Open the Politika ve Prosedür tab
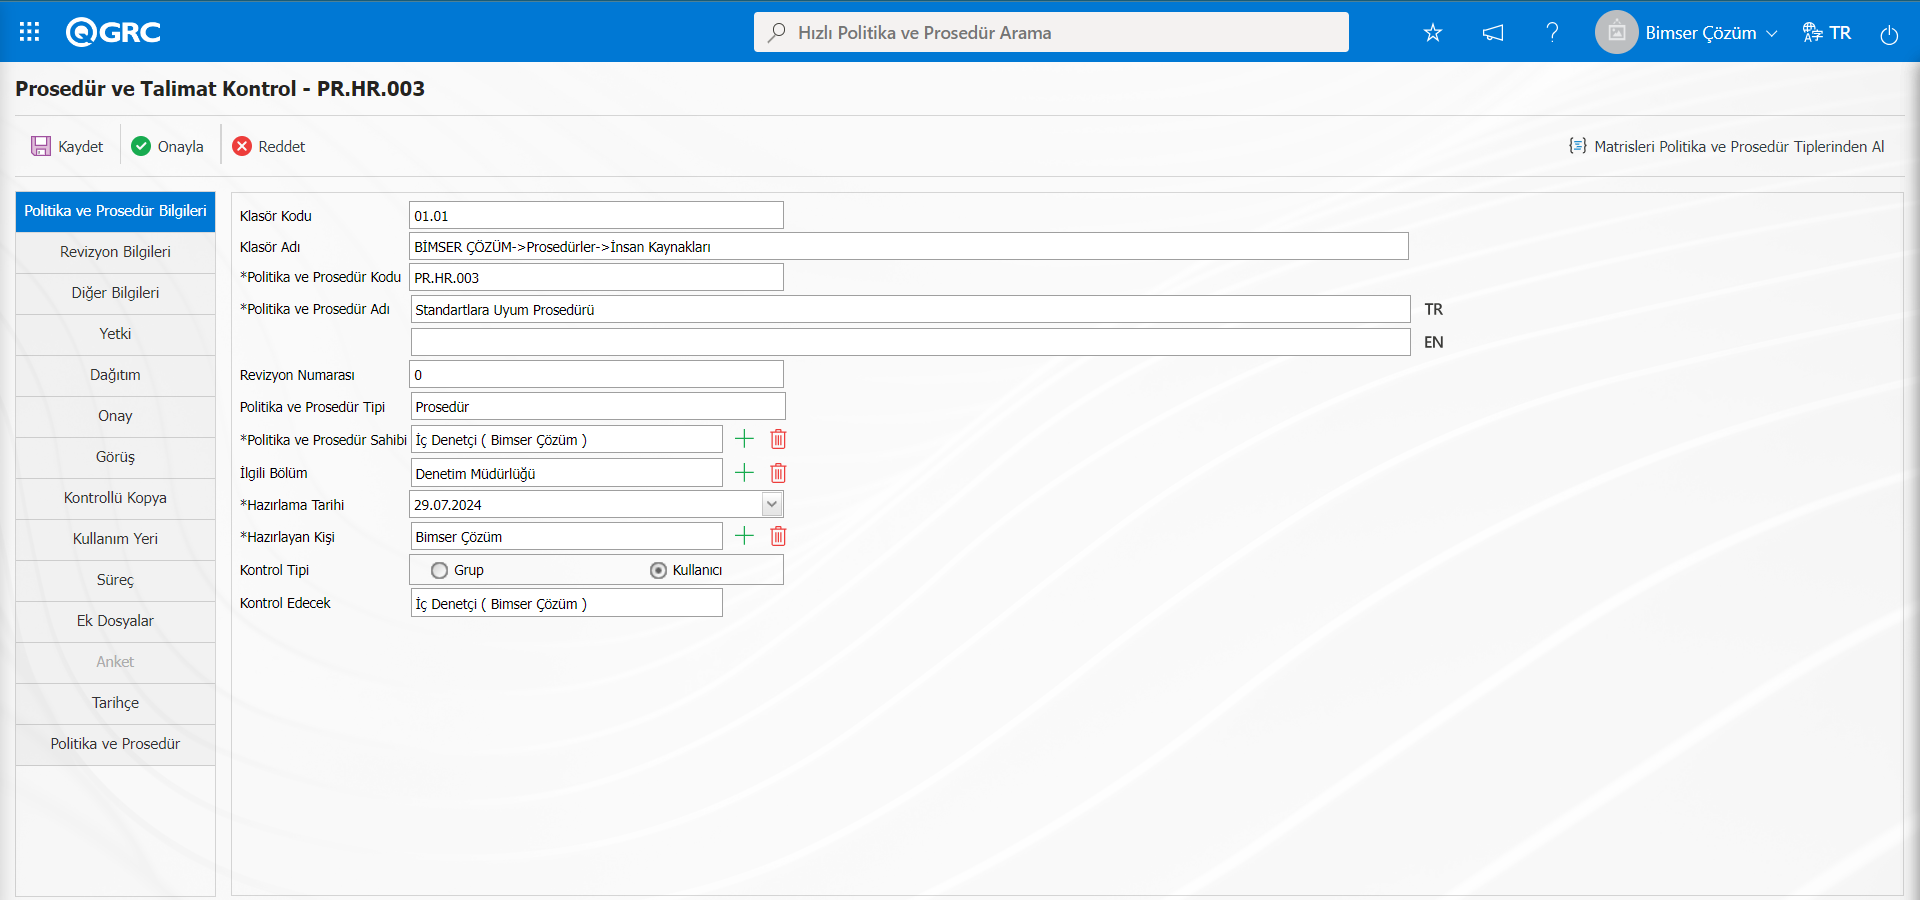The height and width of the screenshot is (900, 1920). tap(115, 744)
